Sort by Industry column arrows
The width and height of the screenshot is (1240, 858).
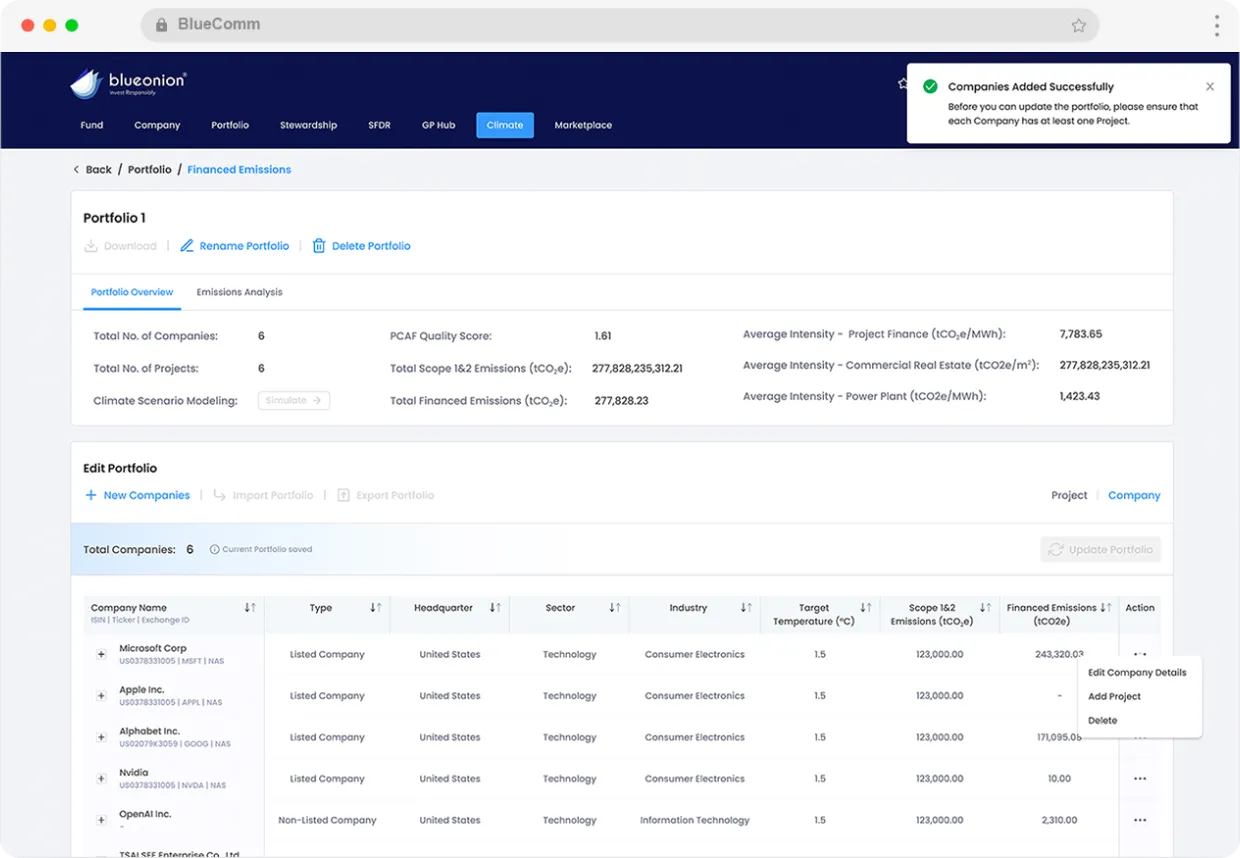(746, 608)
